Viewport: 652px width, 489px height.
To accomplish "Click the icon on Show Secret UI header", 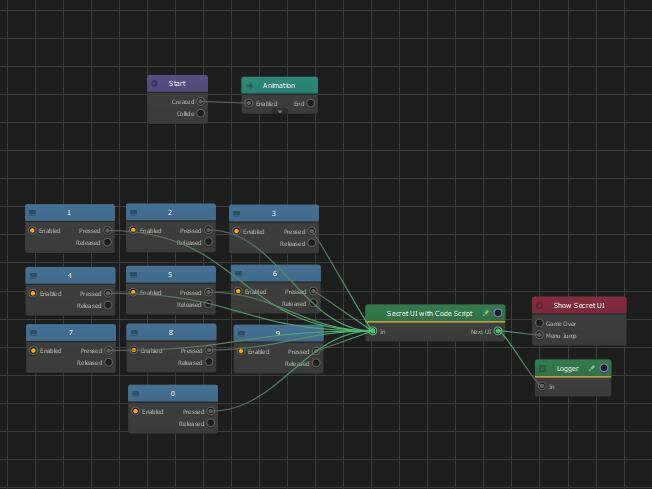I will [x=540, y=306].
